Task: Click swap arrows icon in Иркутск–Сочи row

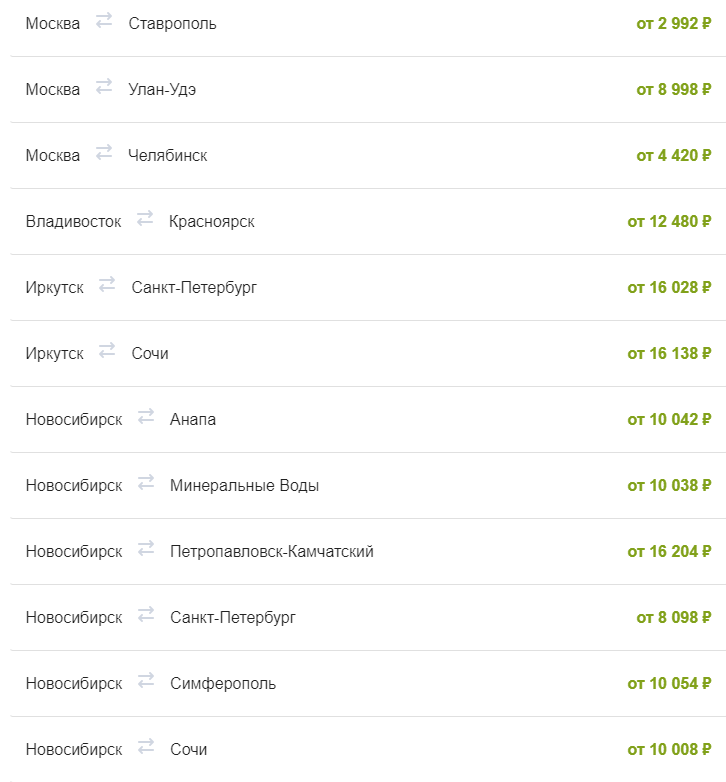Action: click(x=107, y=350)
